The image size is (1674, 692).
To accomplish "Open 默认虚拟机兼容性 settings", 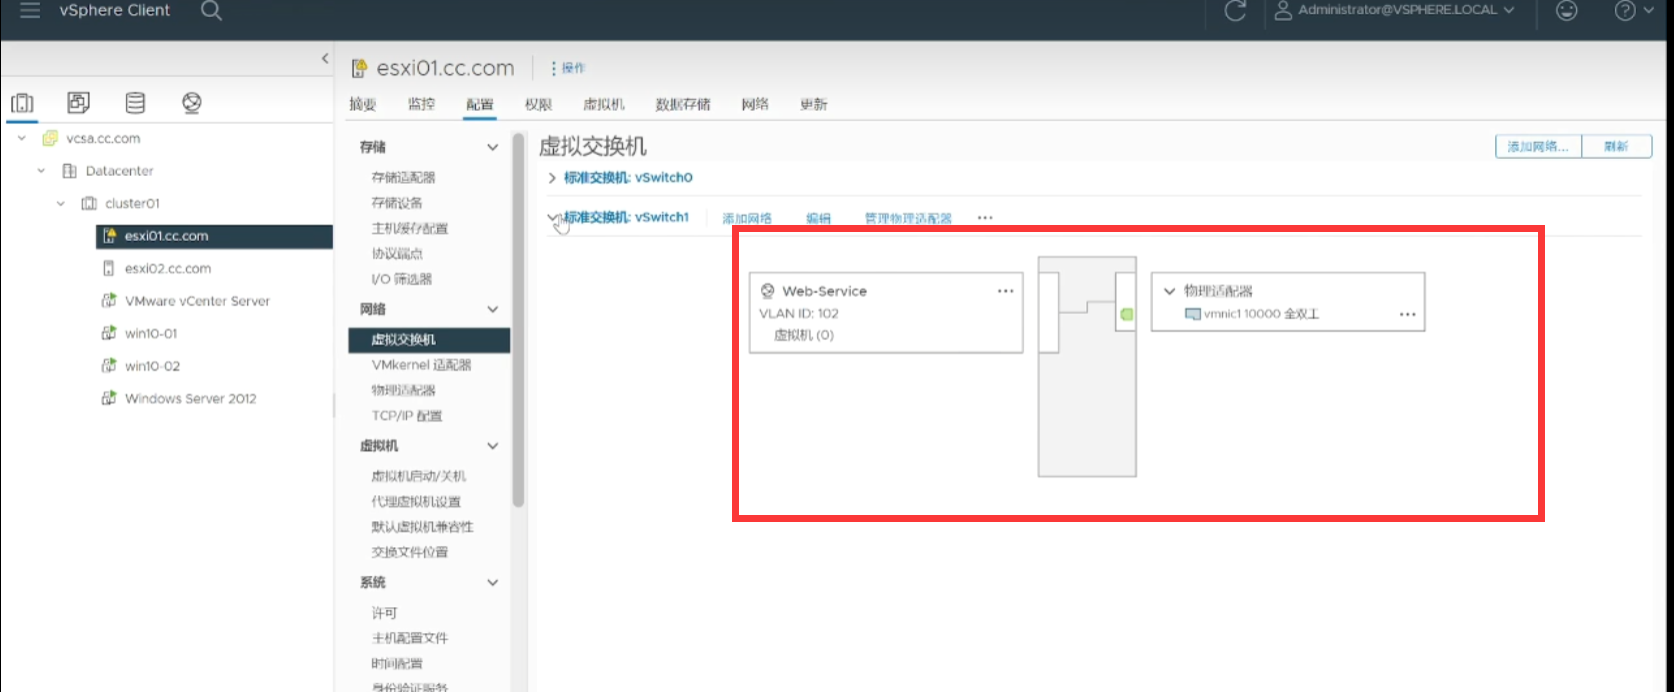I will [422, 527].
